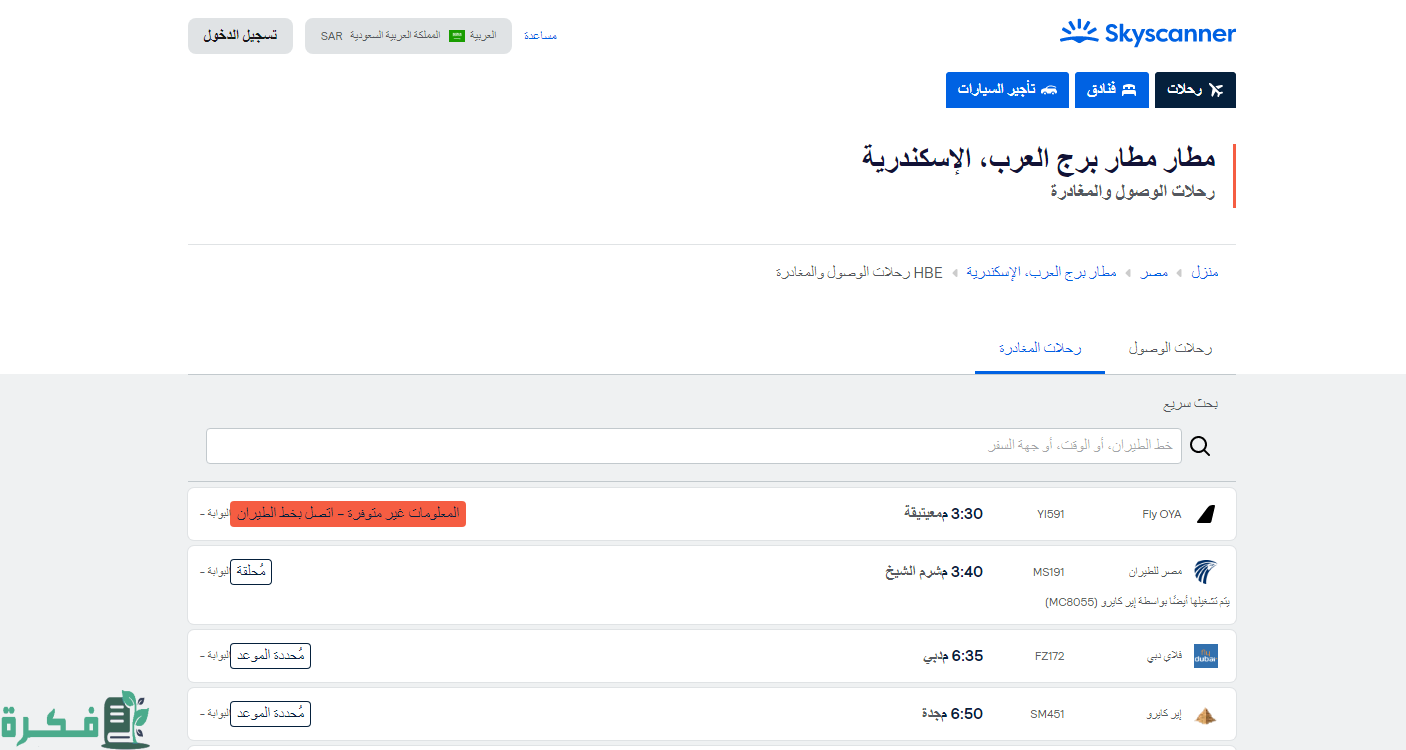This screenshot has width=1406, height=750.
Task: Select the رحلات المغادرة tab
Action: (1040, 348)
